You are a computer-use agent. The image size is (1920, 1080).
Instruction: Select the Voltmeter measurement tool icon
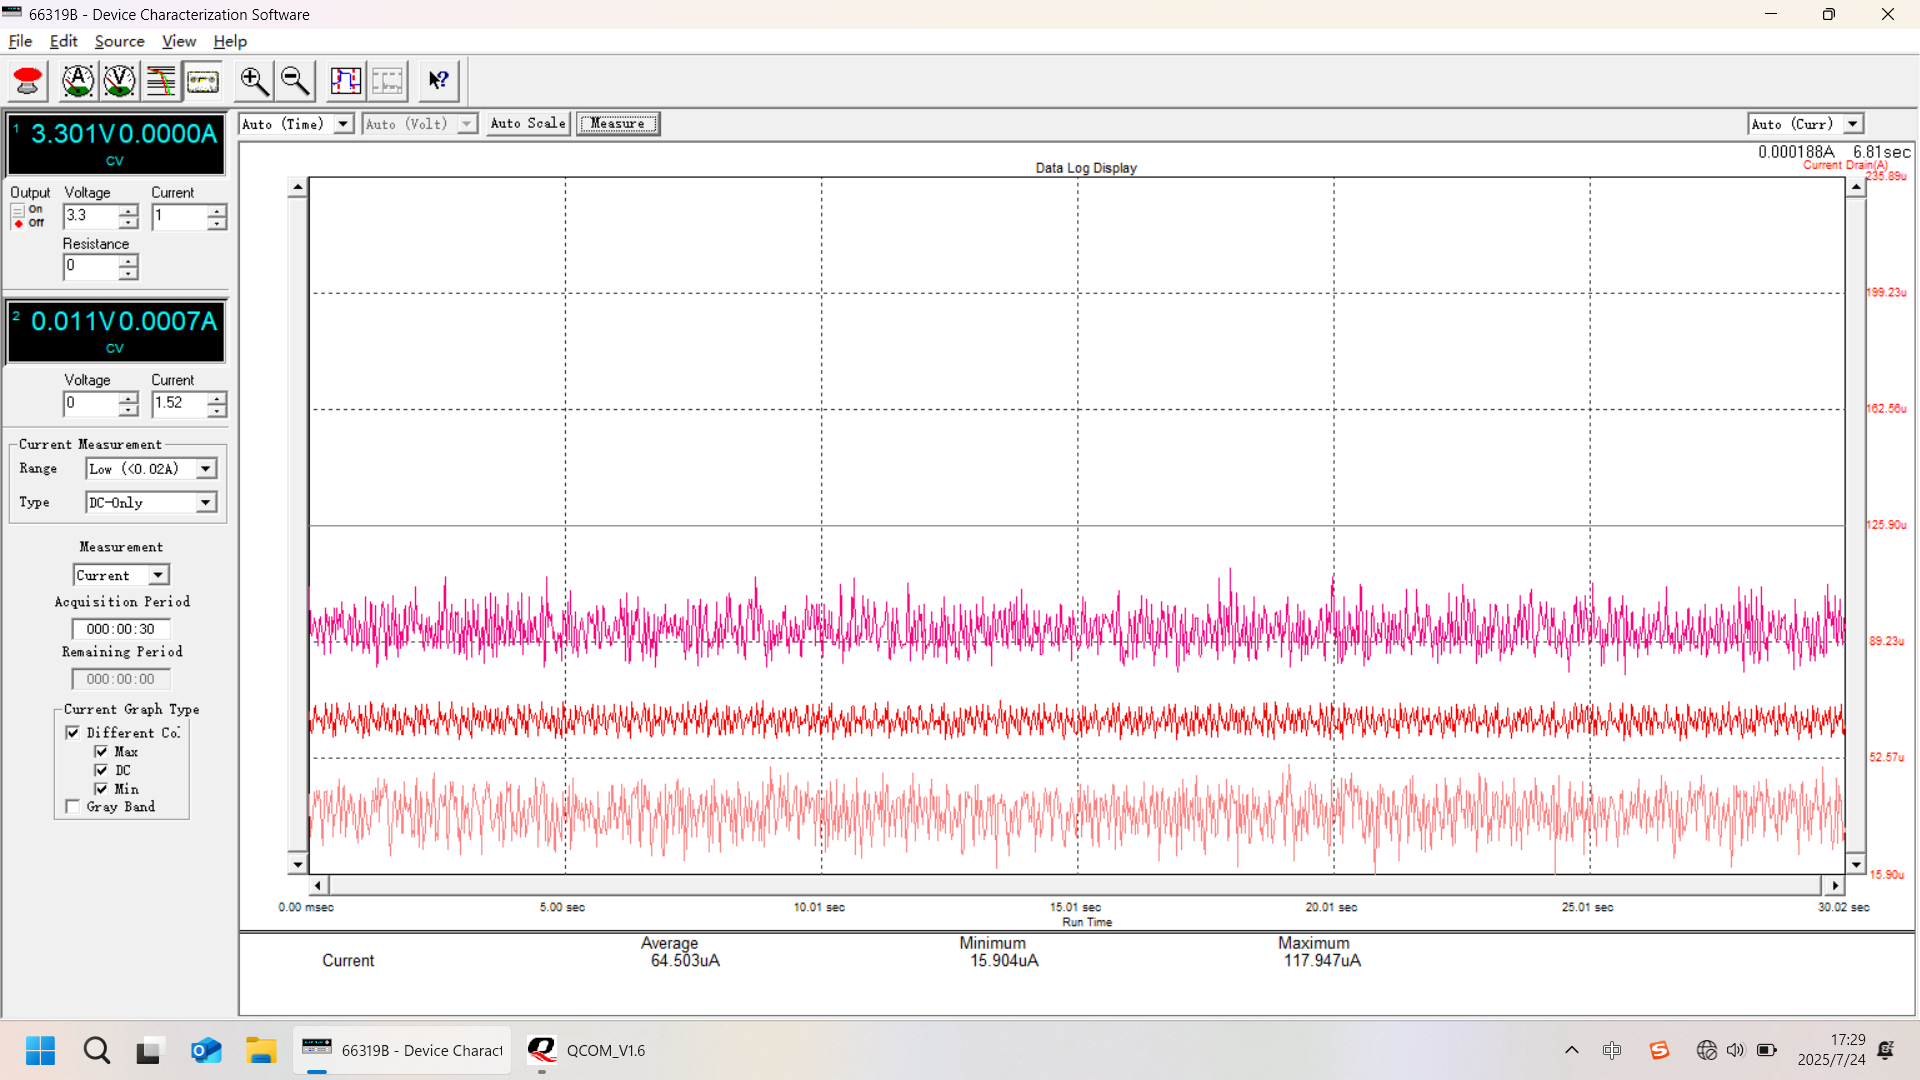119,81
